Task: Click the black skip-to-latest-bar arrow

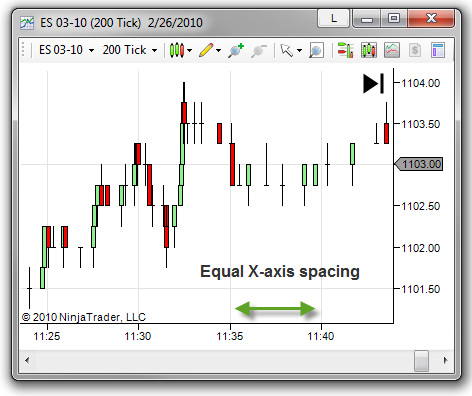Action: 374,83
